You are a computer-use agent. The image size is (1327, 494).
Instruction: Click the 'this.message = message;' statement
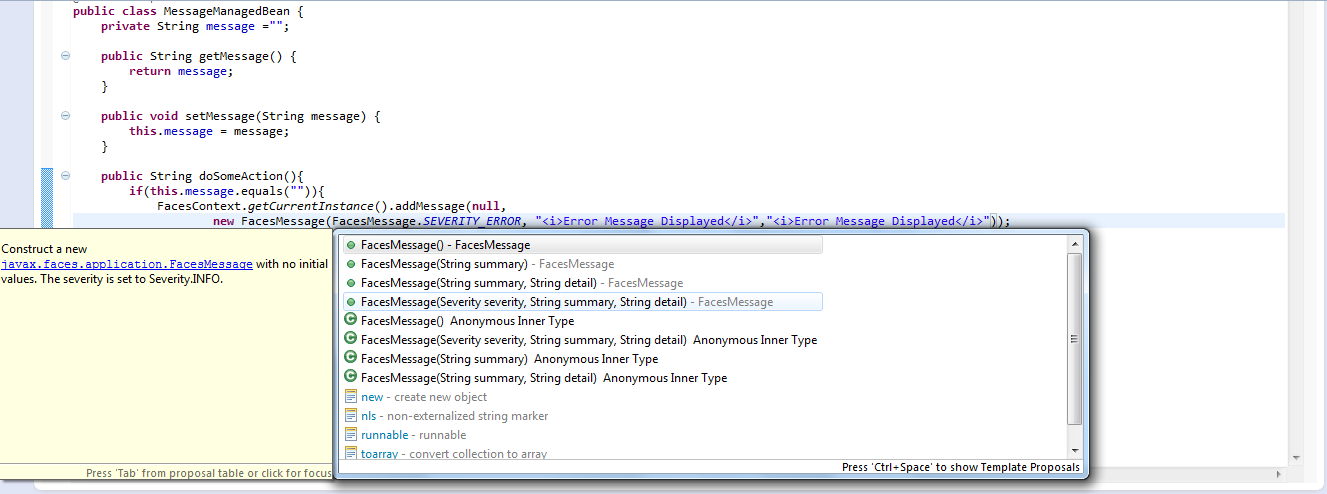(x=208, y=131)
